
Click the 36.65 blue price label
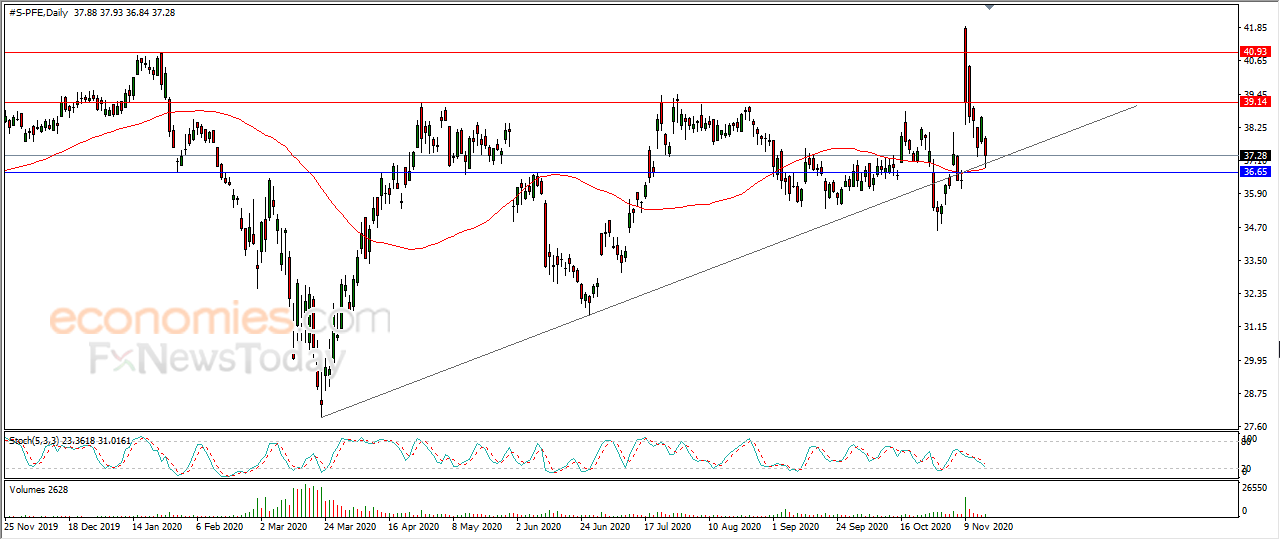tap(1254, 172)
